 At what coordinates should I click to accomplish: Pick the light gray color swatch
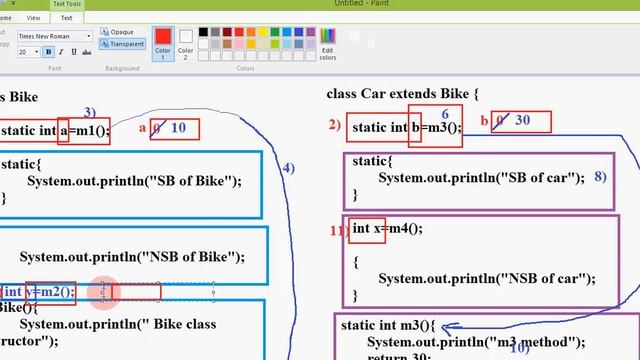coord(215,44)
